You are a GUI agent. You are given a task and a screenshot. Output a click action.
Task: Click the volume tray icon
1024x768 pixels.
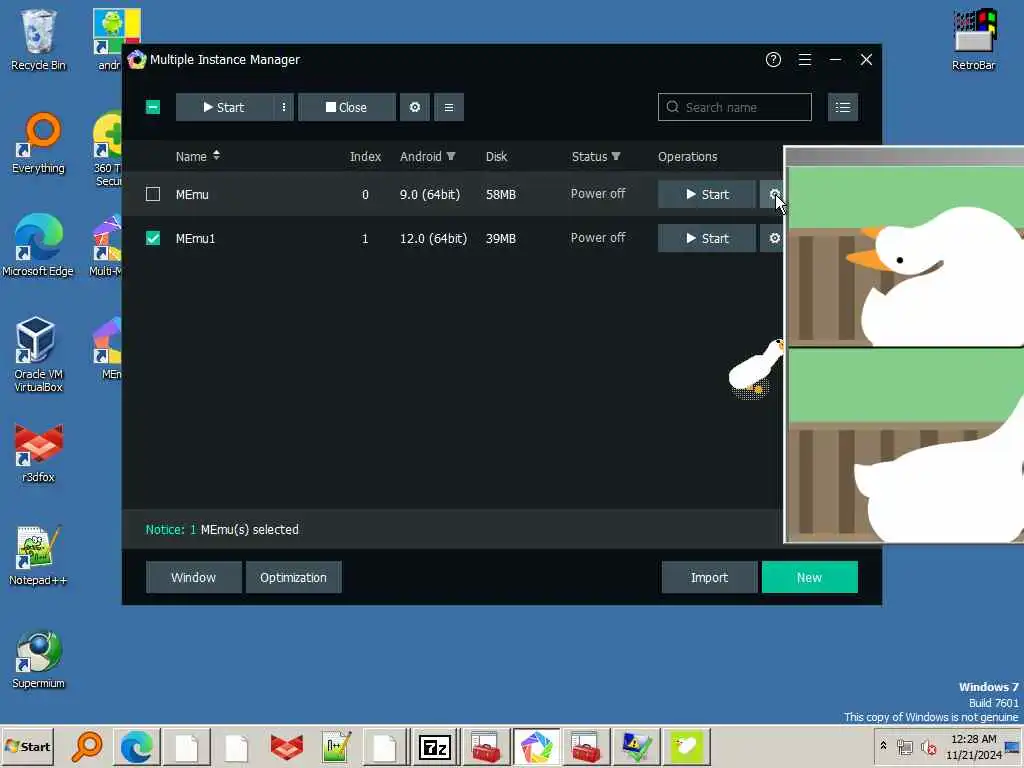point(927,746)
